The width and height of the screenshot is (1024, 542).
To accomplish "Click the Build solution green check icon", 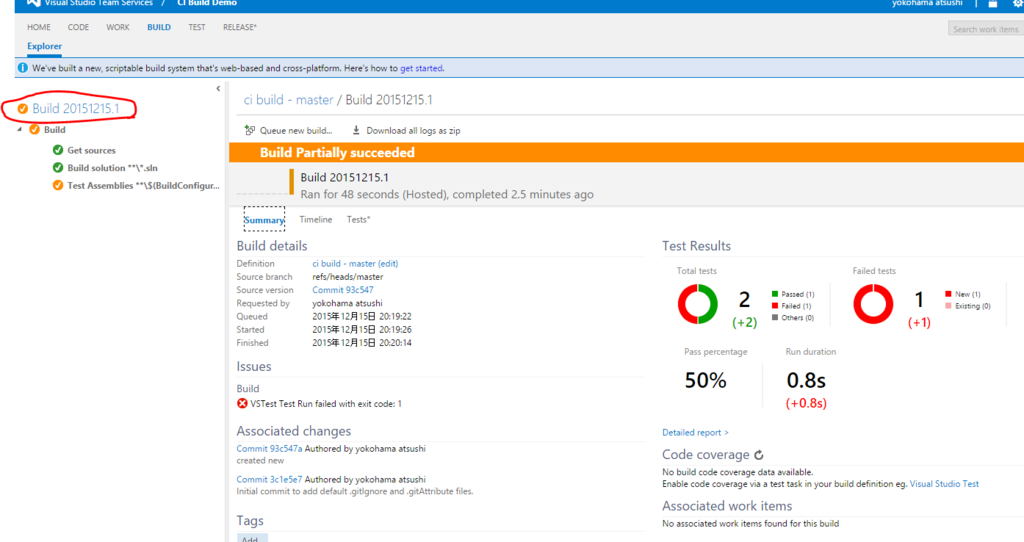I will (x=58, y=168).
